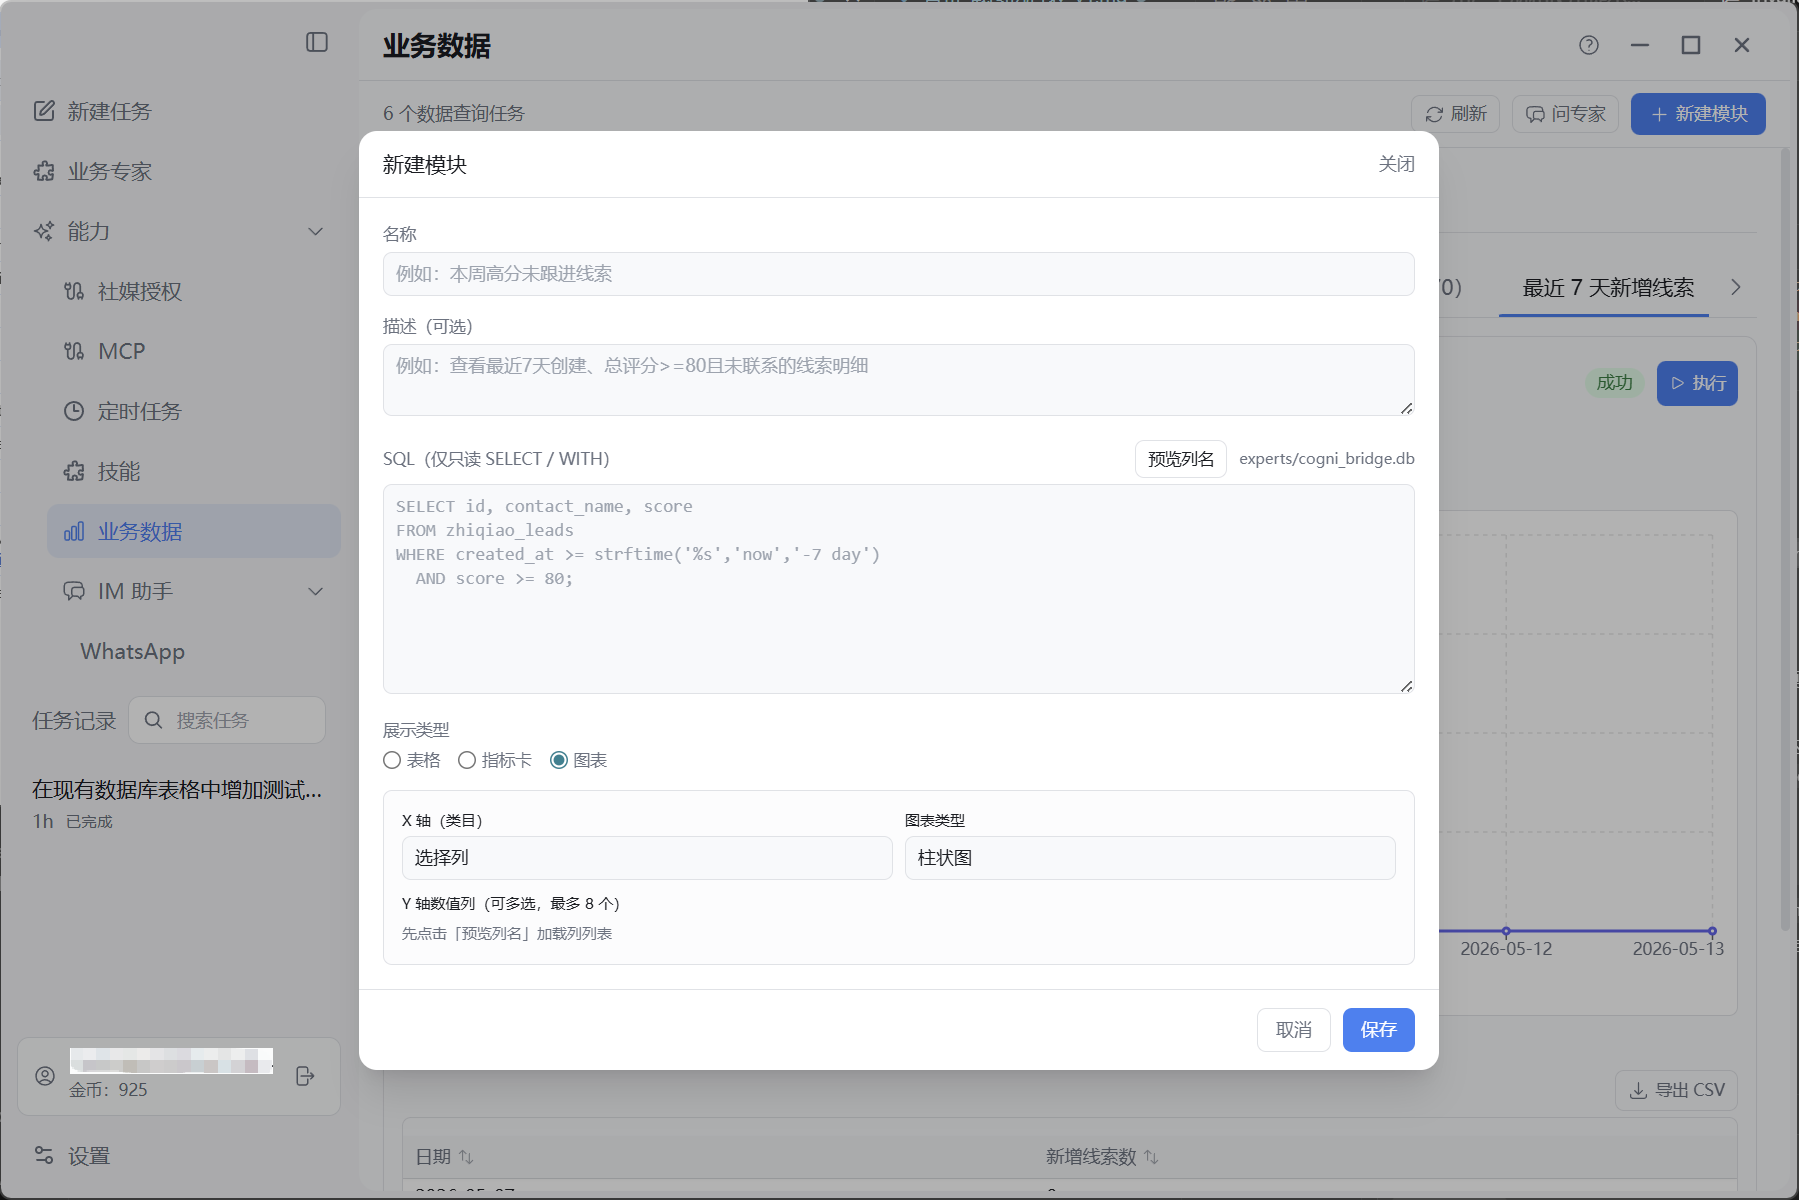
Task: Click the main page vertical scrollbar
Action: click(1785, 540)
